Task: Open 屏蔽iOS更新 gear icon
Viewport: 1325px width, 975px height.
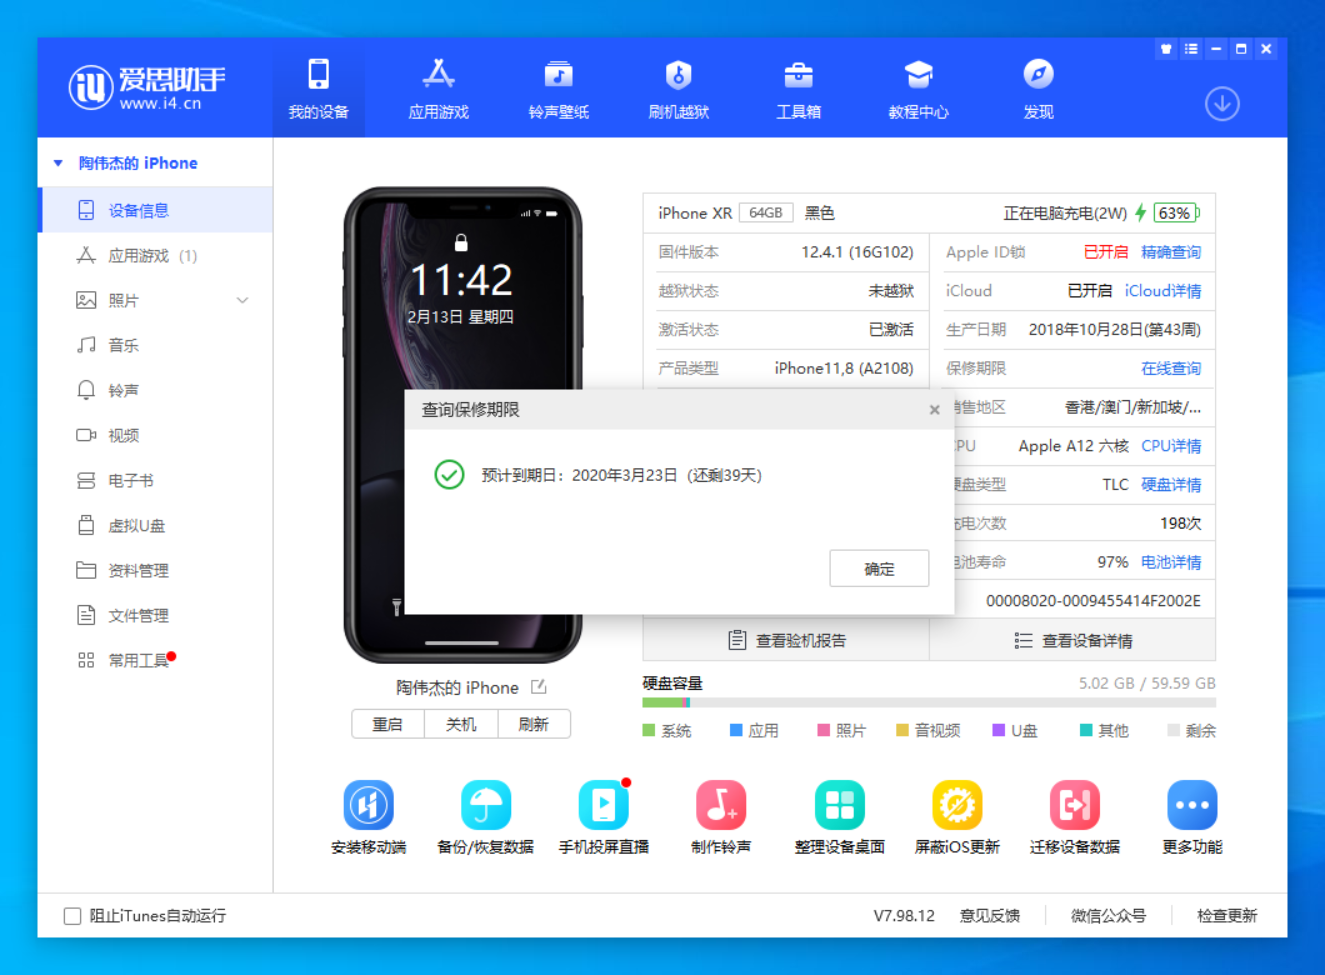Action: [x=957, y=805]
